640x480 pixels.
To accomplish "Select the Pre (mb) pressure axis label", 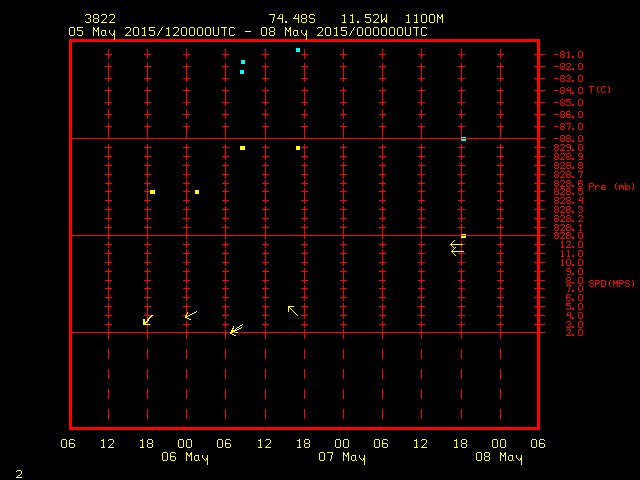I will pos(611,187).
